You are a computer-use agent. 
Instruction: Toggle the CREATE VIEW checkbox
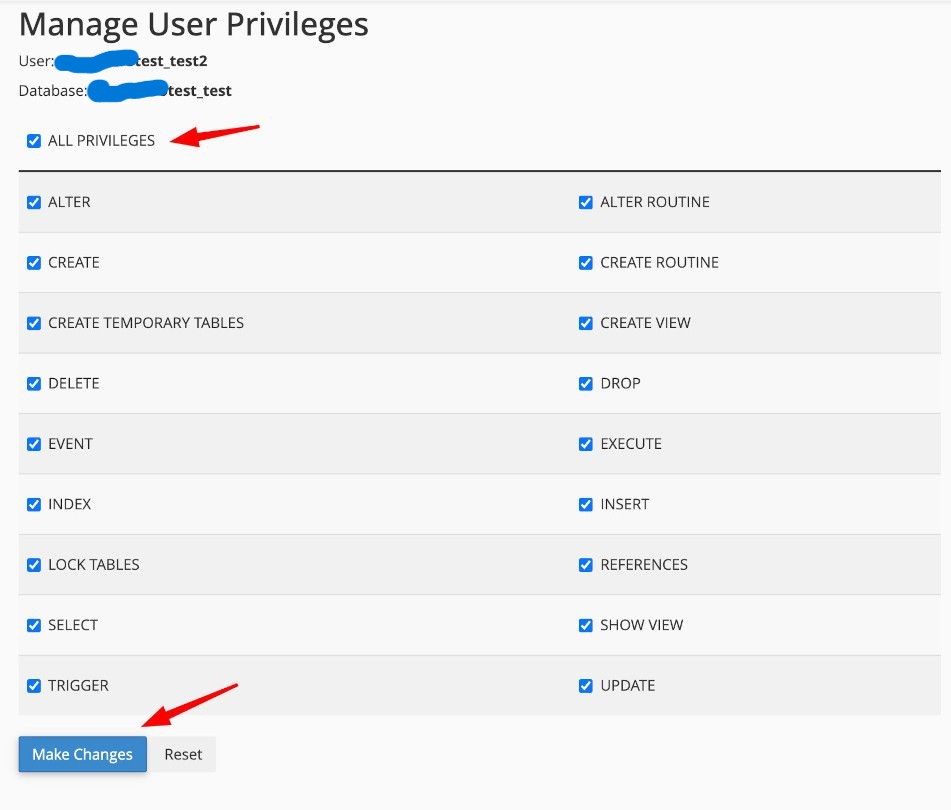click(586, 323)
